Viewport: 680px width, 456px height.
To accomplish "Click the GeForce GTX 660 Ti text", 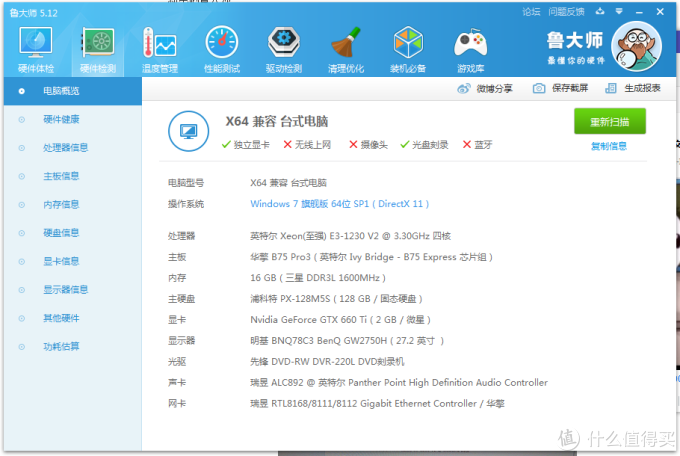I will click(340, 320).
